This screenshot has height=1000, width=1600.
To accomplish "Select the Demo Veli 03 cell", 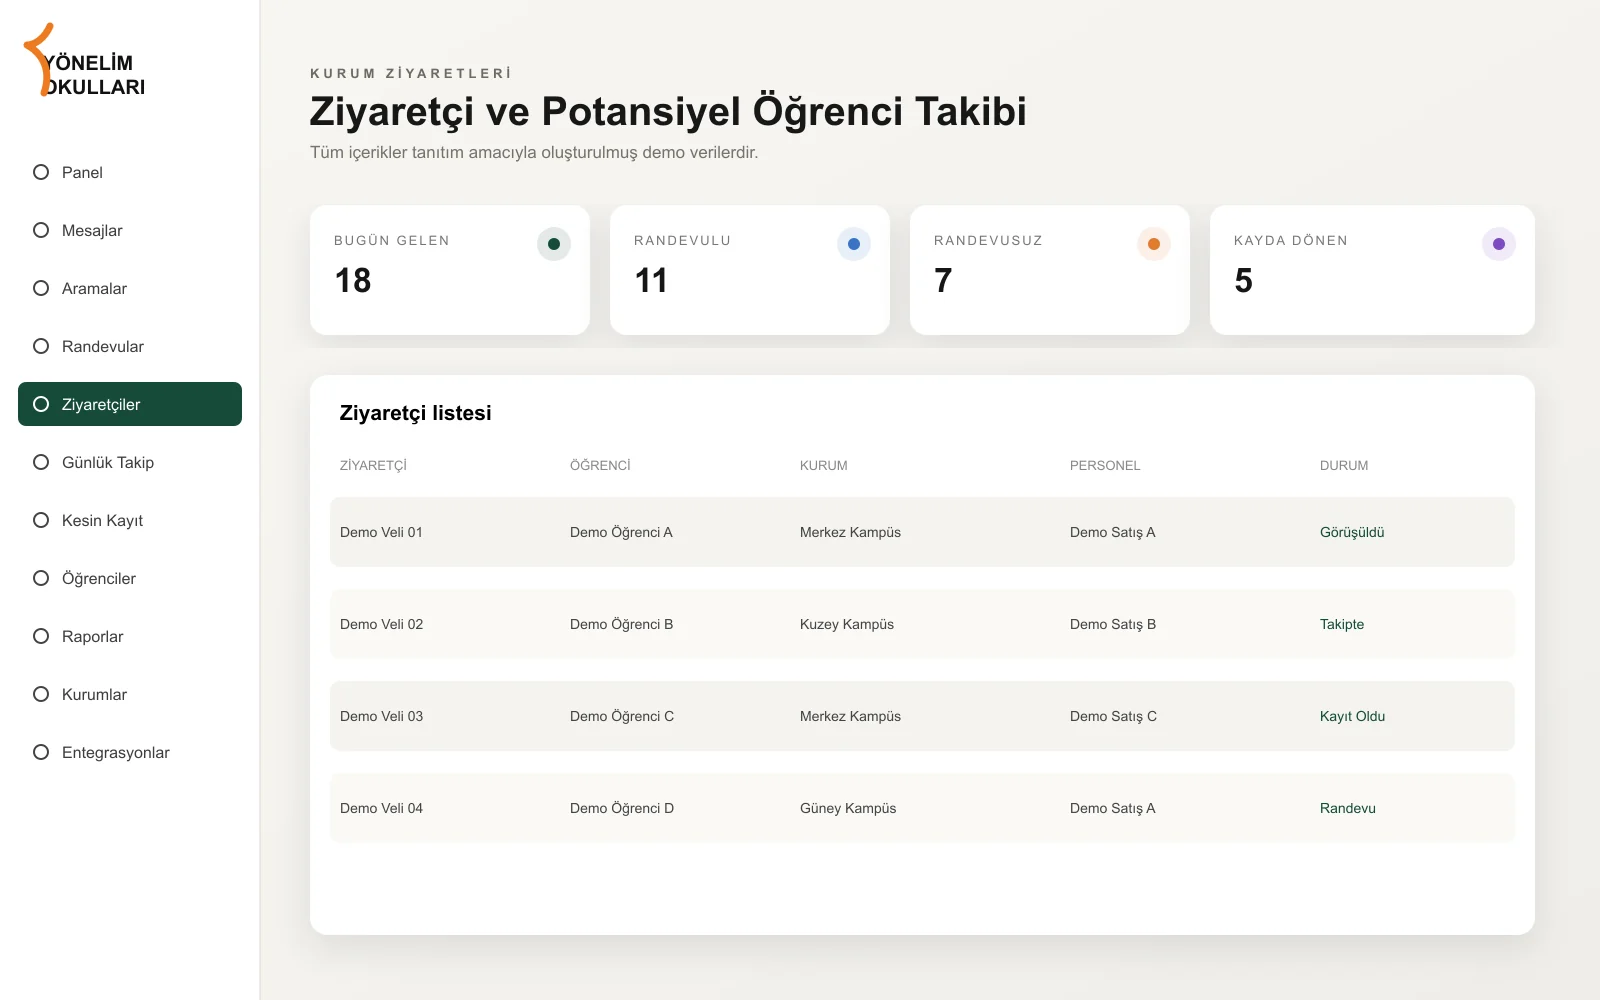I will click(x=381, y=716).
